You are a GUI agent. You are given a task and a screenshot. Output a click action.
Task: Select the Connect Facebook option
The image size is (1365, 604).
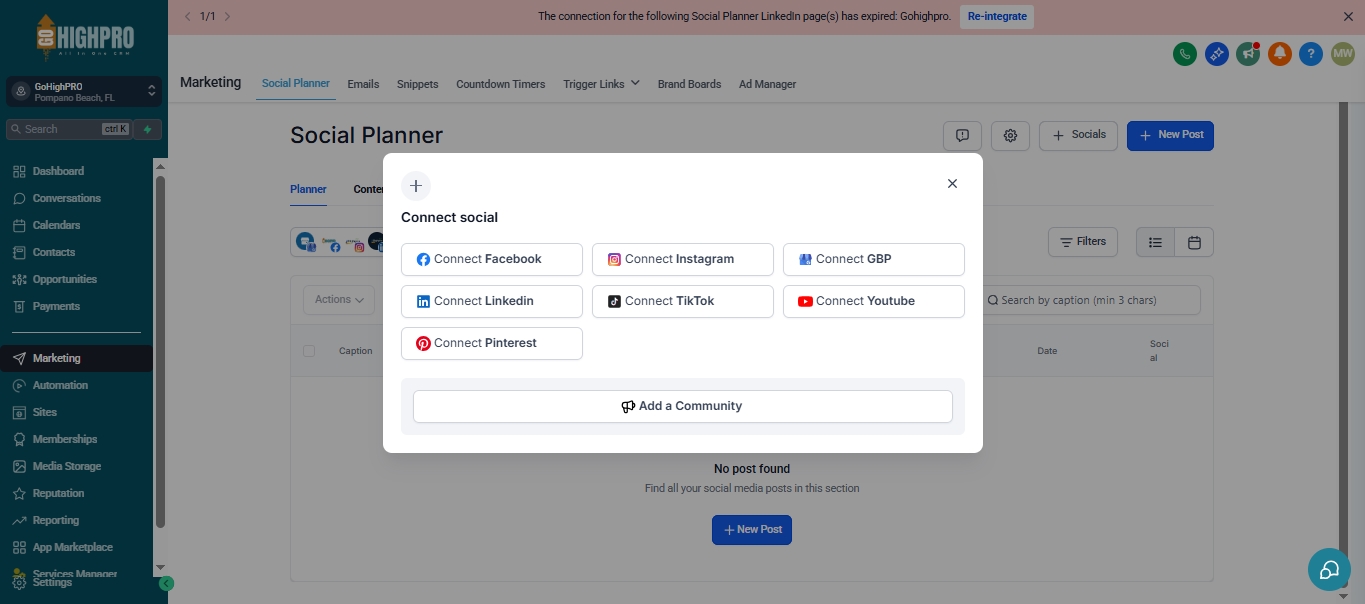point(491,258)
